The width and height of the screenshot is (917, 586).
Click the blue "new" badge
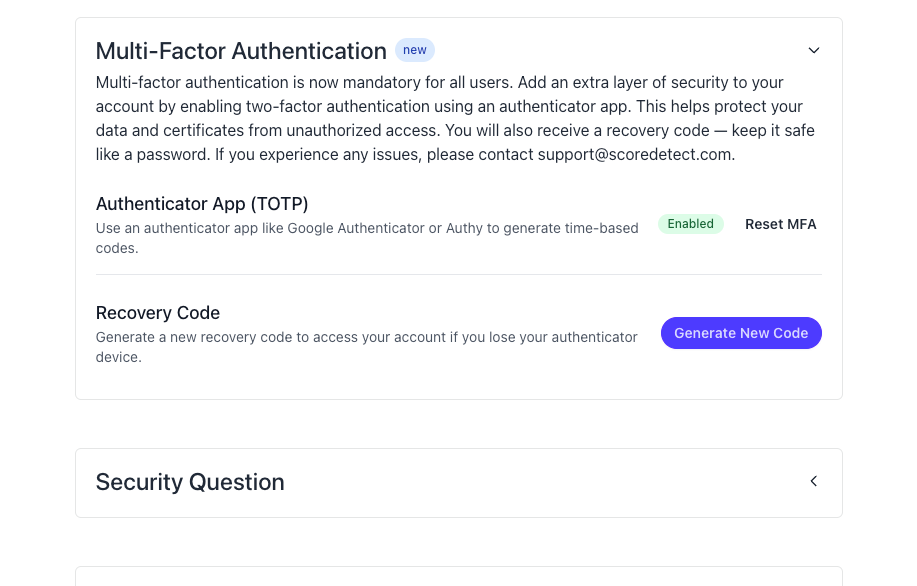click(414, 50)
